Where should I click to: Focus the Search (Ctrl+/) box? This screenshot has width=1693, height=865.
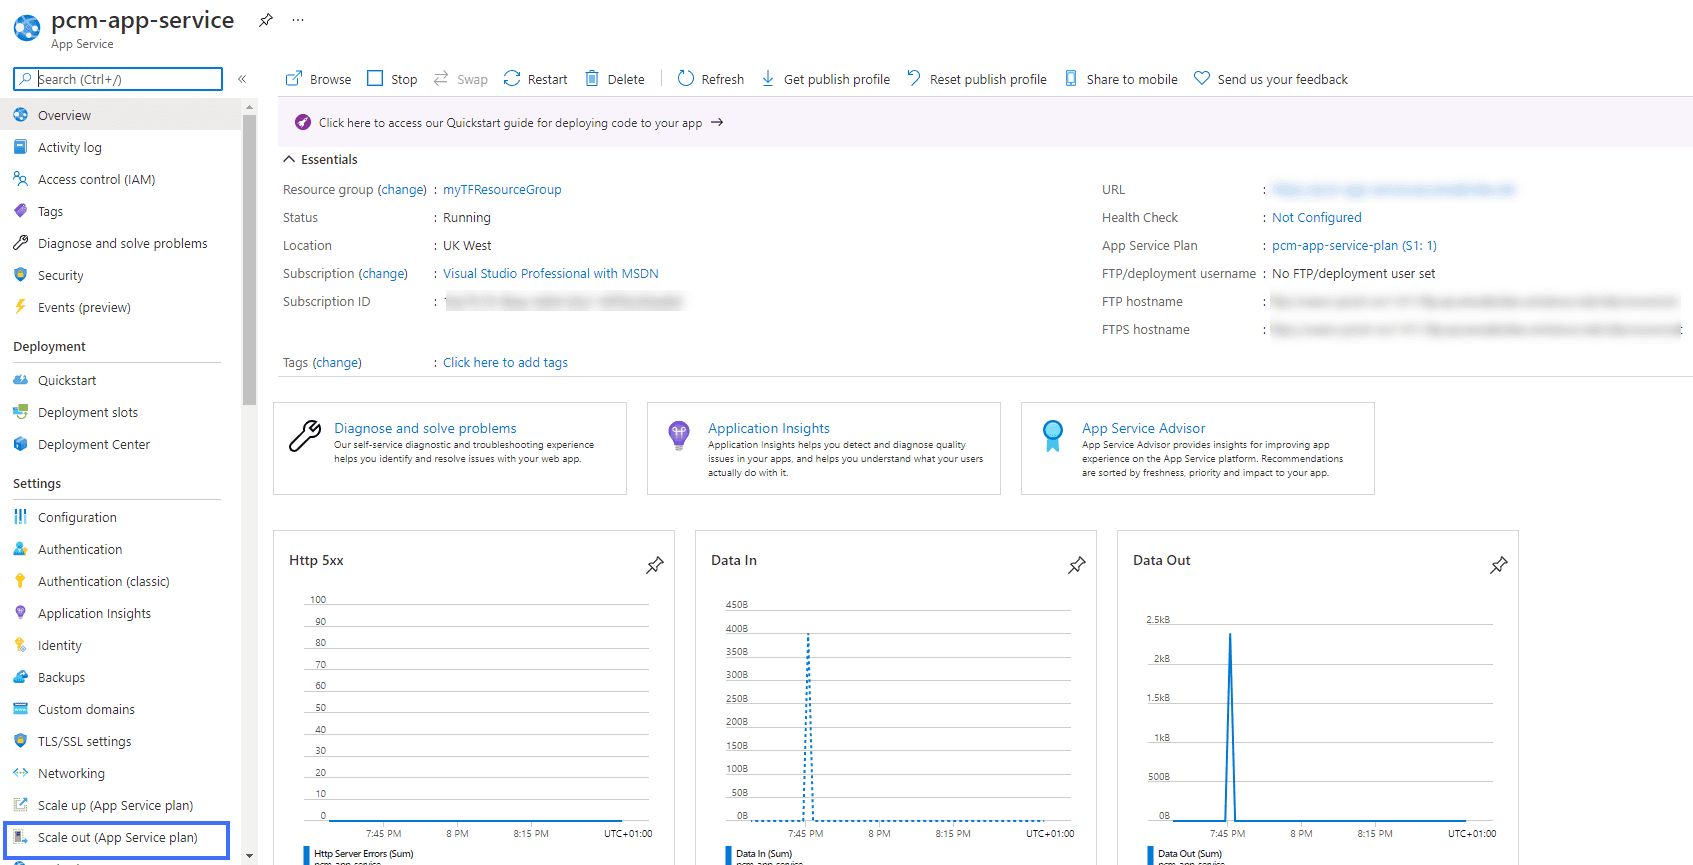click(118, 79)
